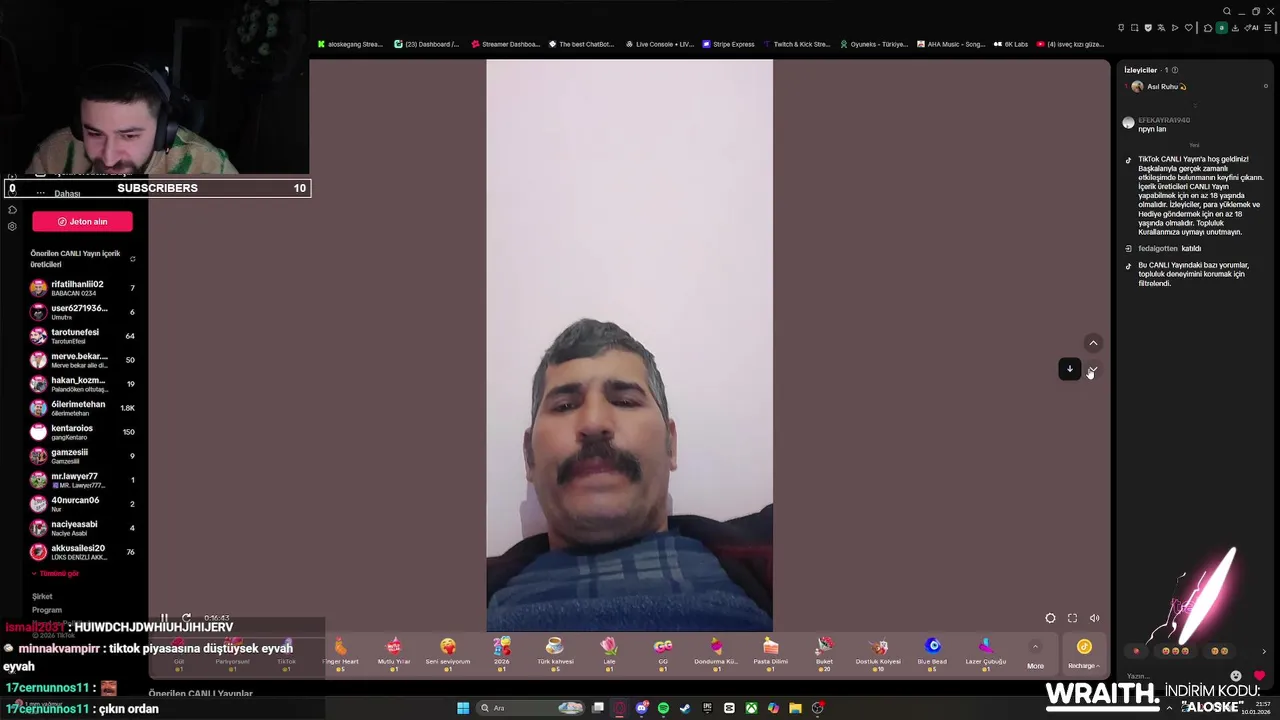Expand More gifts
Screen dimensions: 1280x720
1035,656
